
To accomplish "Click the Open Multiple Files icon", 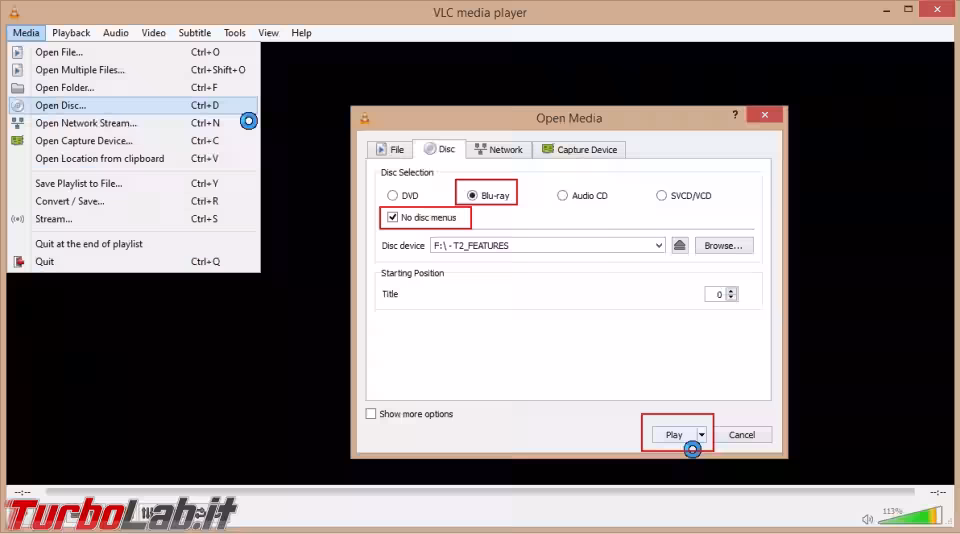I will (x=18, y=70).
